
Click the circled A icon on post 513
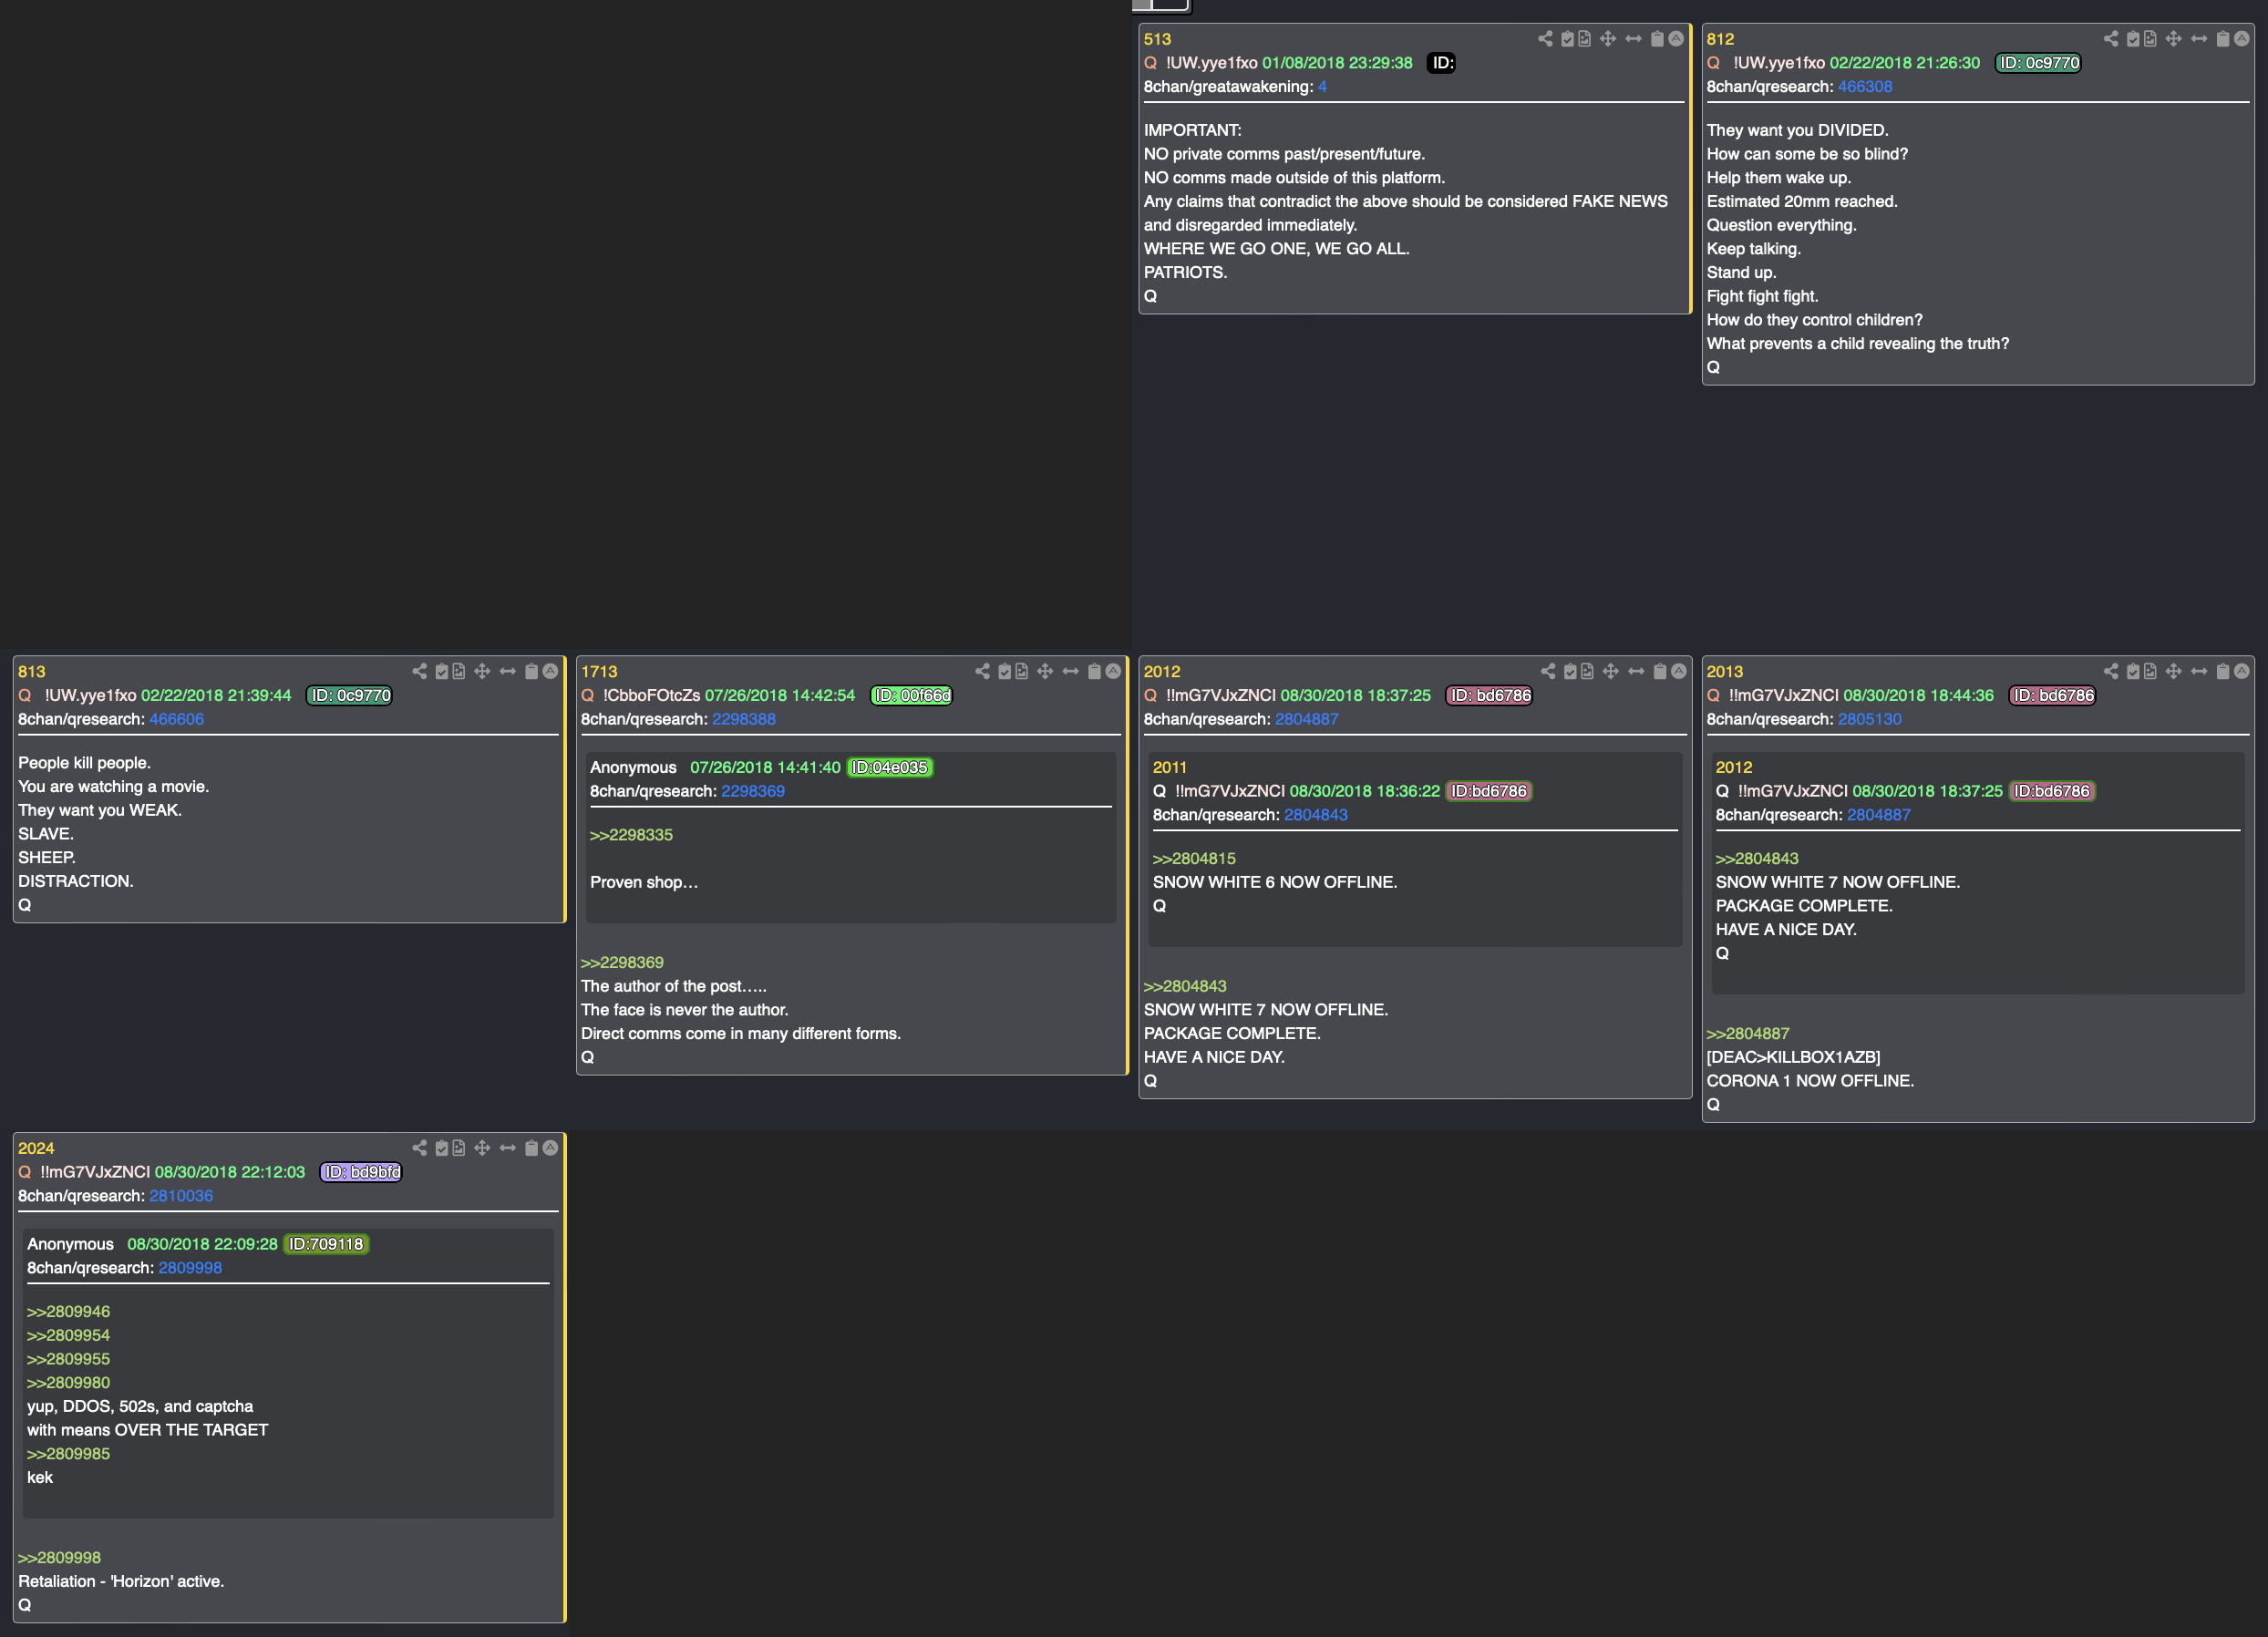1676,39
